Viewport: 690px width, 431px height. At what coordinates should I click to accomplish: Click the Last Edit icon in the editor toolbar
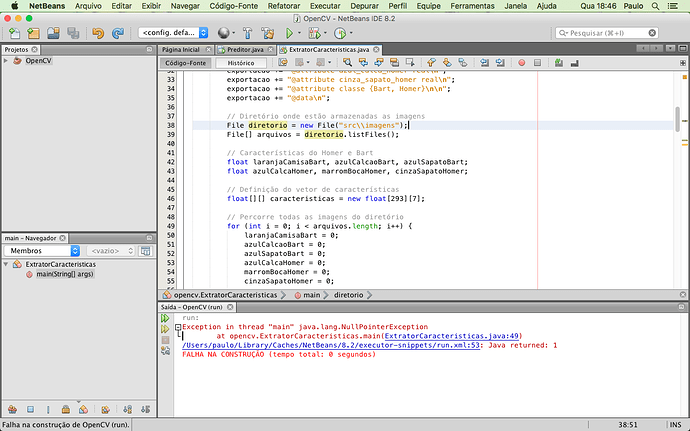click(x=283, y=63)
